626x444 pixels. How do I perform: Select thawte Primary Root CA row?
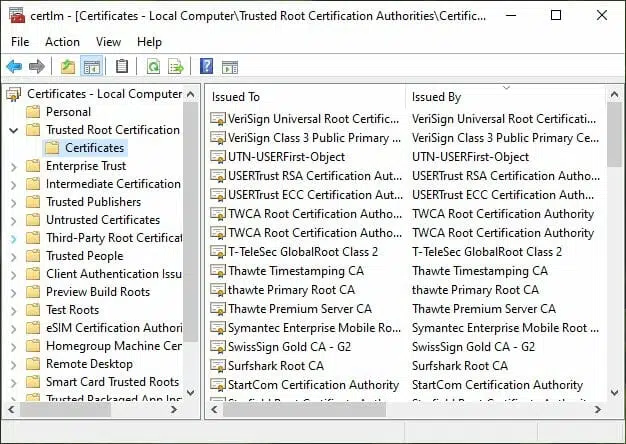(x=405, y=290)
